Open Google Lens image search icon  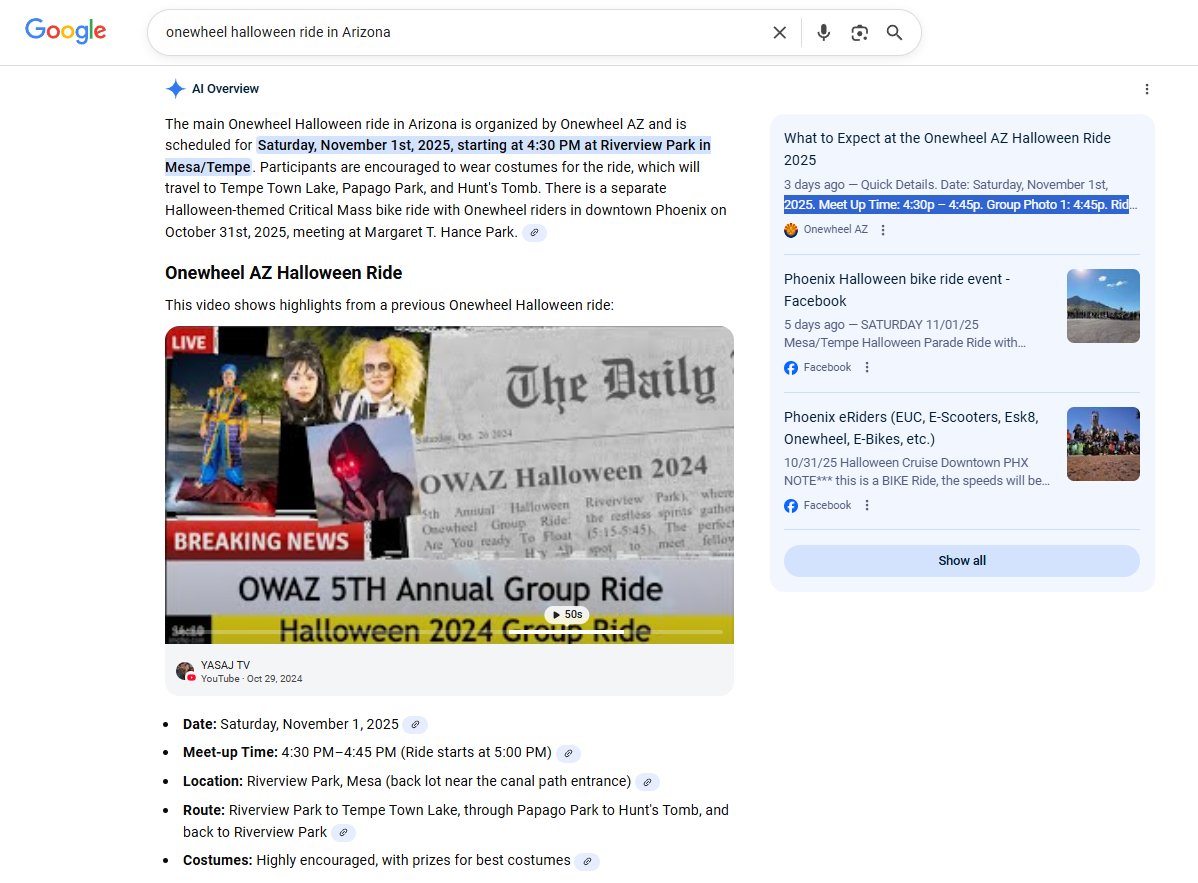tap(860, 32)
